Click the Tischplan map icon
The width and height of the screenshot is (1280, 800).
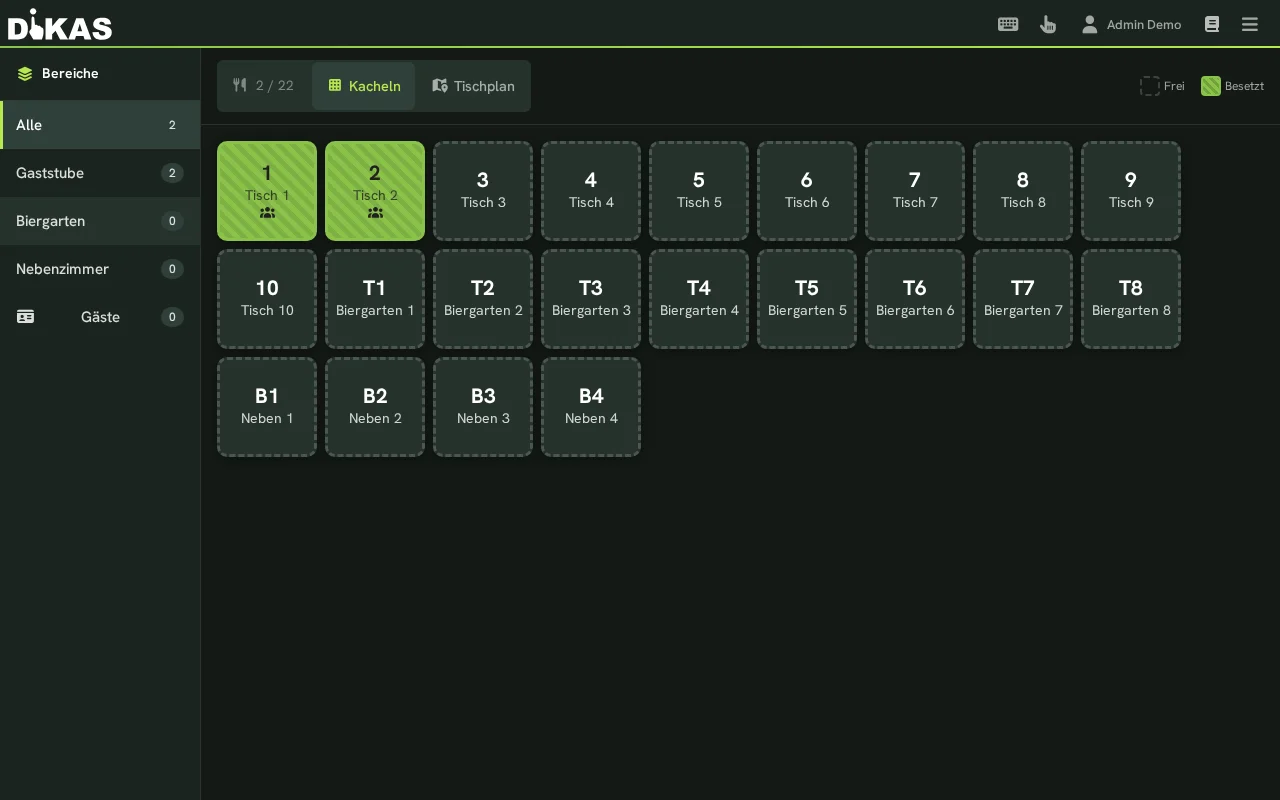(440, 86)
